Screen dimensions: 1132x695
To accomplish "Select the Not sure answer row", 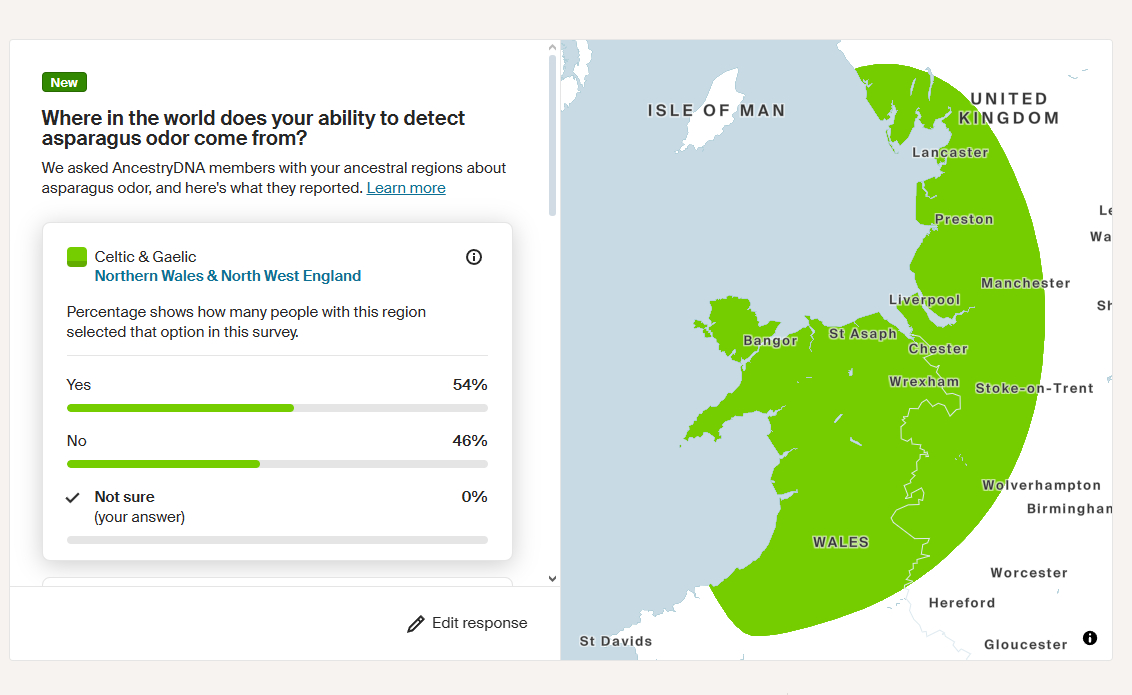I will pos(277,506).
